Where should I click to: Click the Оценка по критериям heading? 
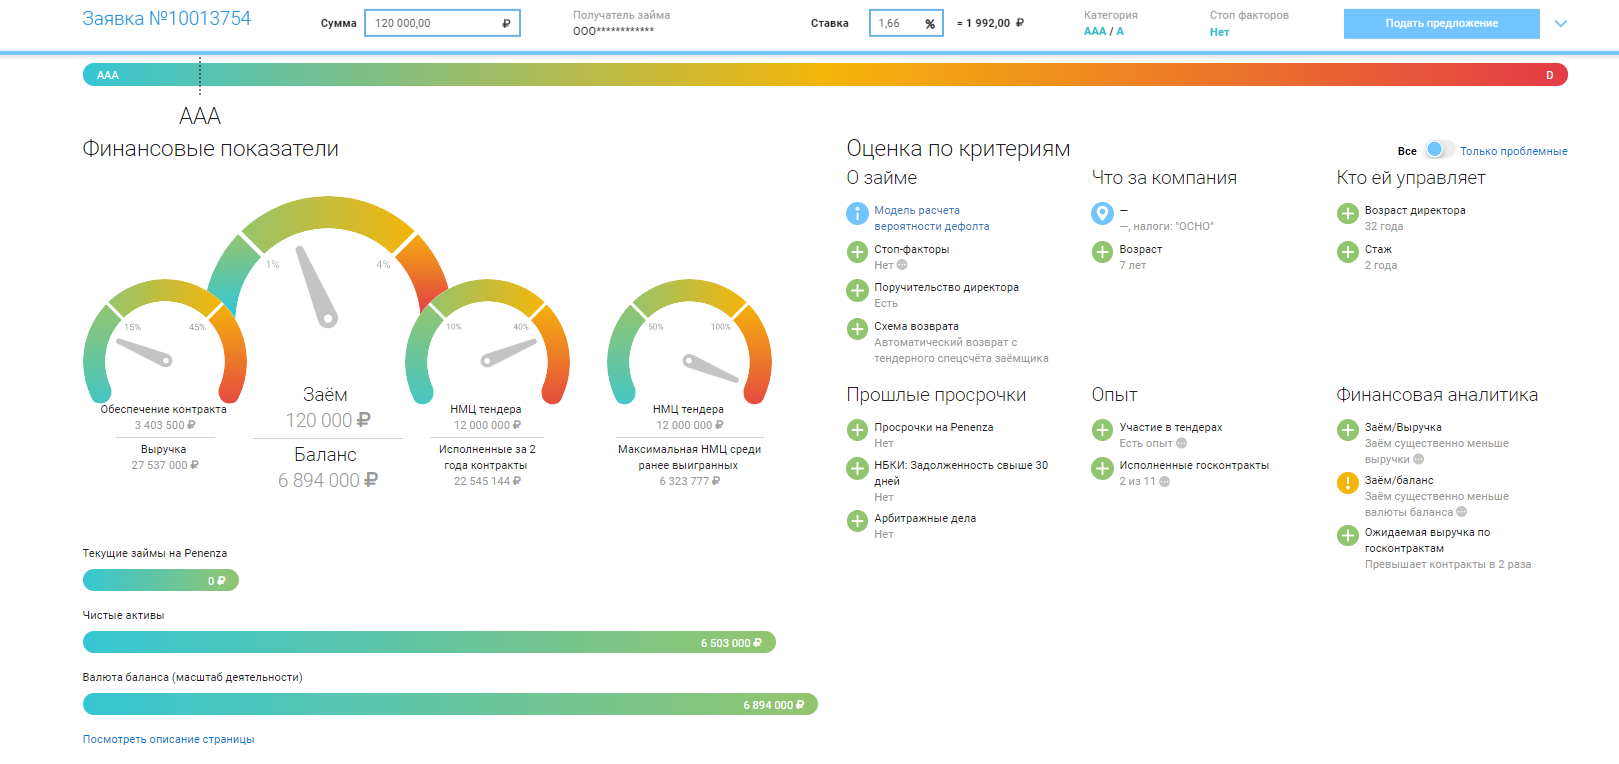tap(958, 149)
